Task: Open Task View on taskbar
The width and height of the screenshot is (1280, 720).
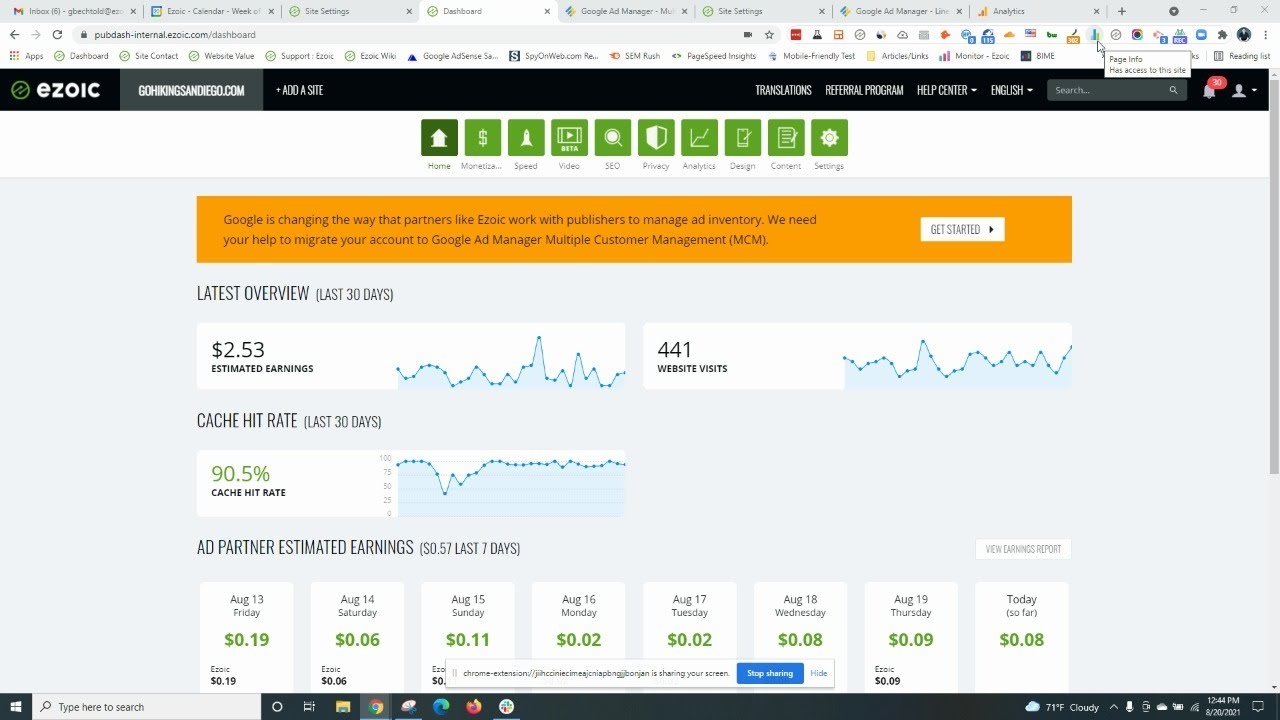Action: [310, 707]
